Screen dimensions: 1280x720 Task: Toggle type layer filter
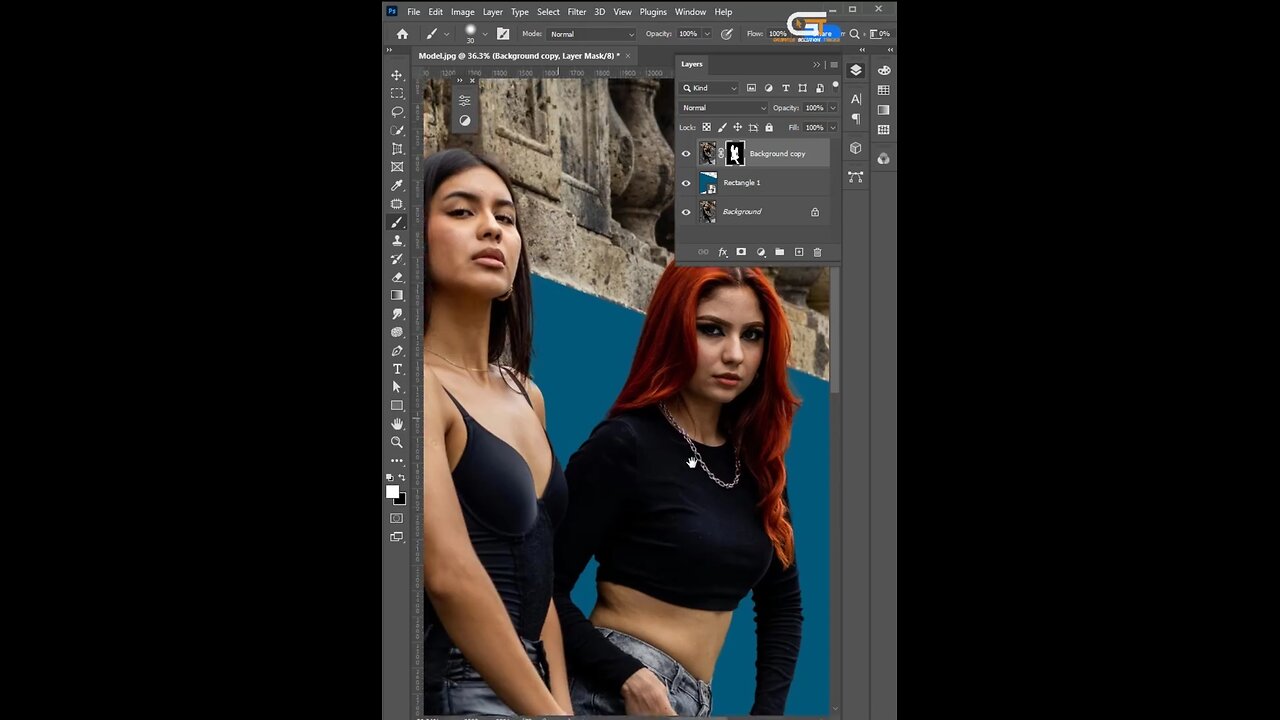[x=786, y=88]
